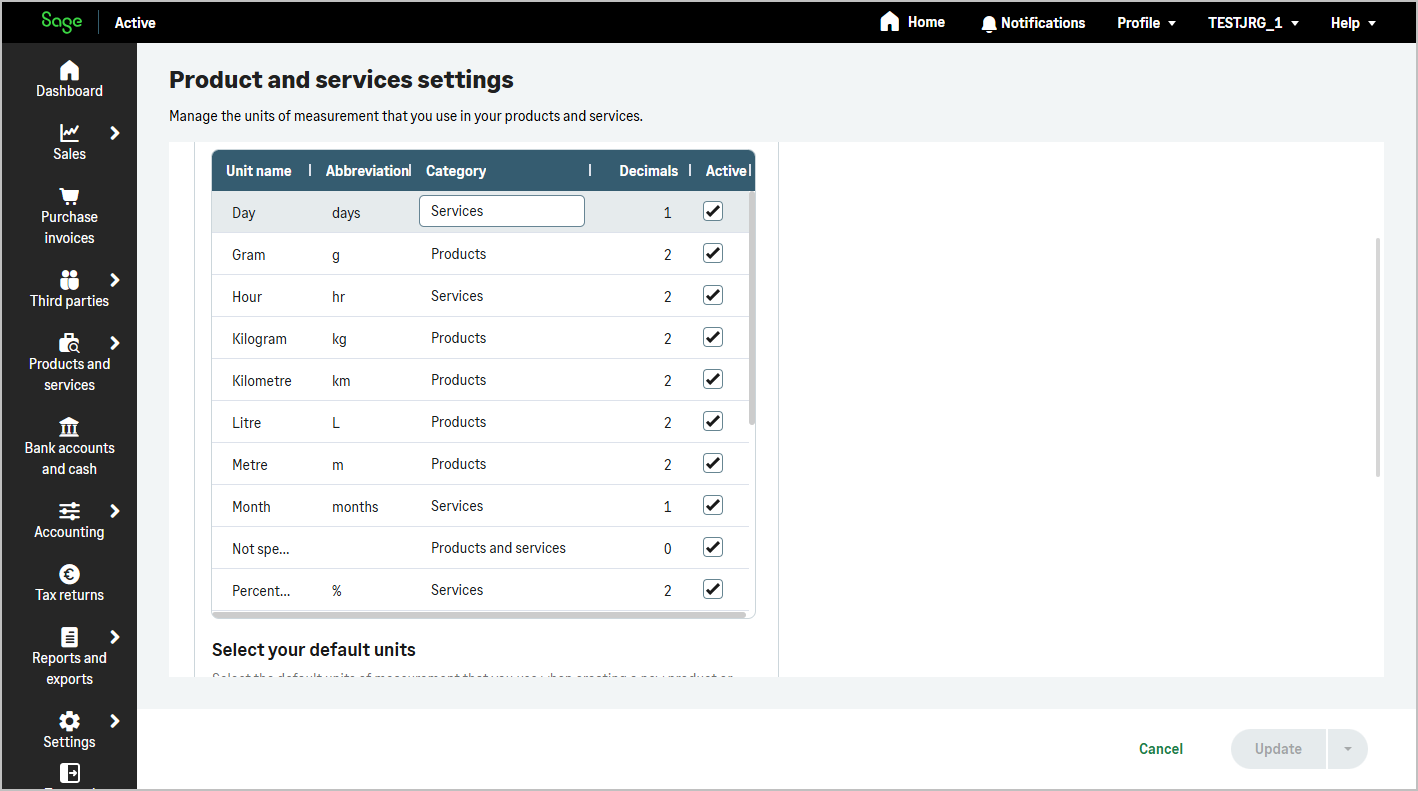Open the Sales chart icon
Screen dimensions: 1418x791
69,132
